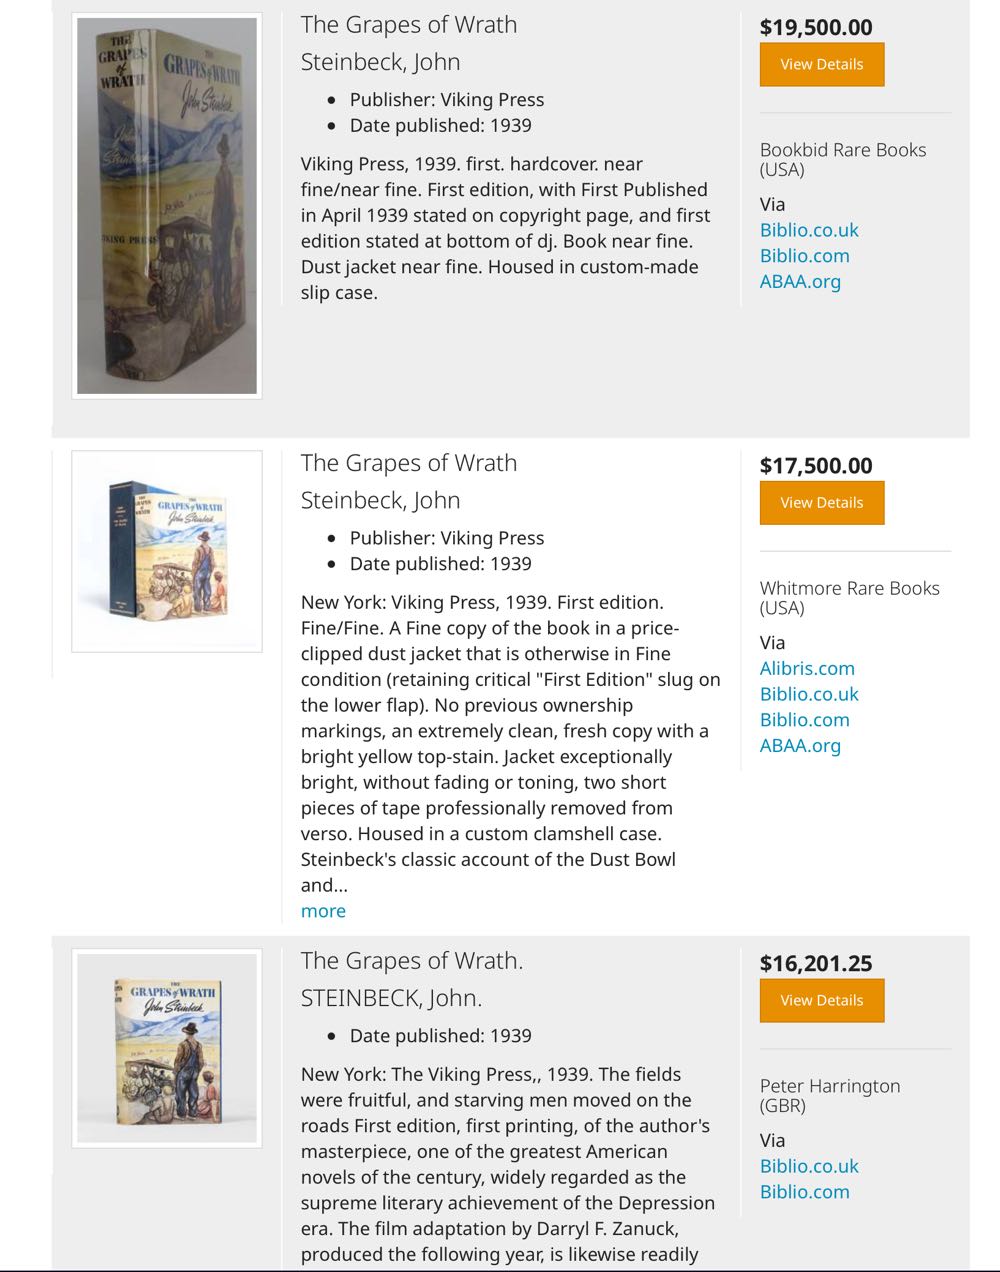Open Biblio.co.uk under Whitmore Rare Books

point(808,694)
